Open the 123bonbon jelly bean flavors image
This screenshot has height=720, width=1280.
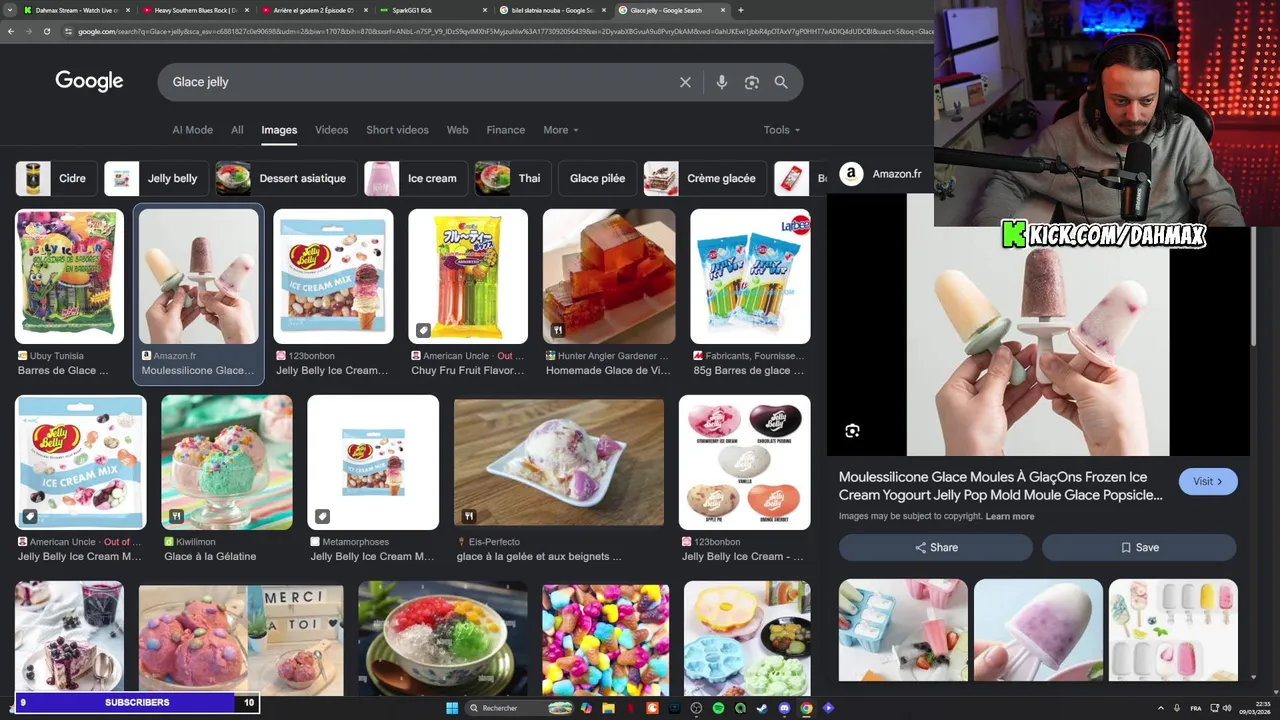click(x=745, y=462)
